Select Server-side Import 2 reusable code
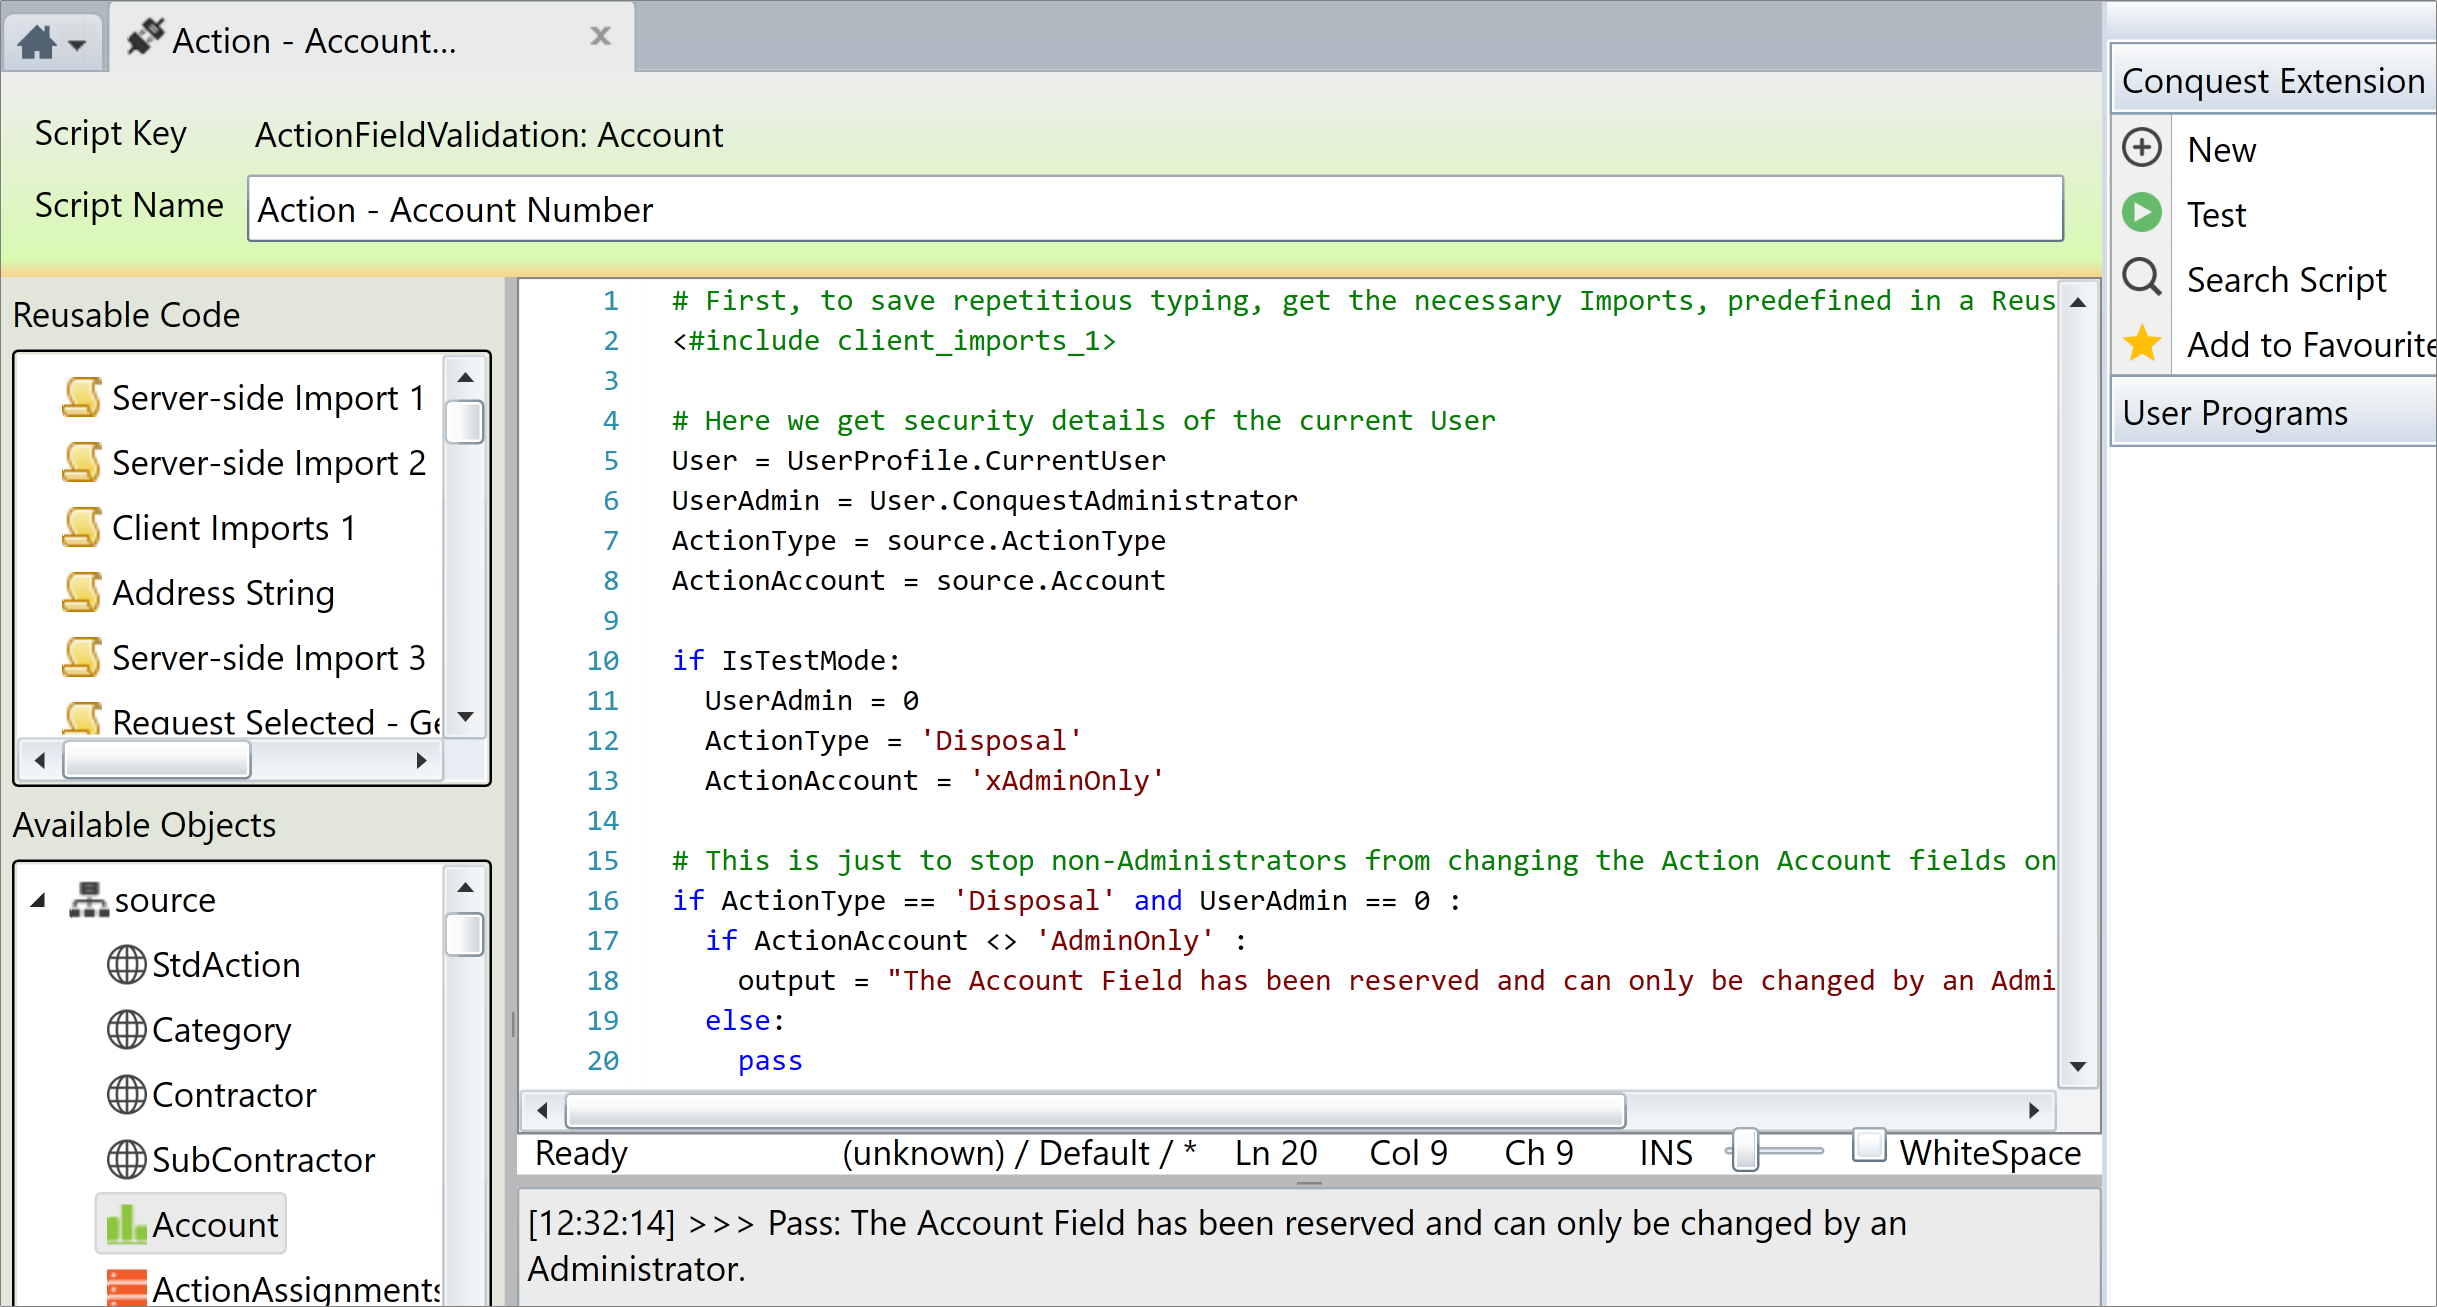Viewport: 2437px width, 1307px height. tap(268, 463)
